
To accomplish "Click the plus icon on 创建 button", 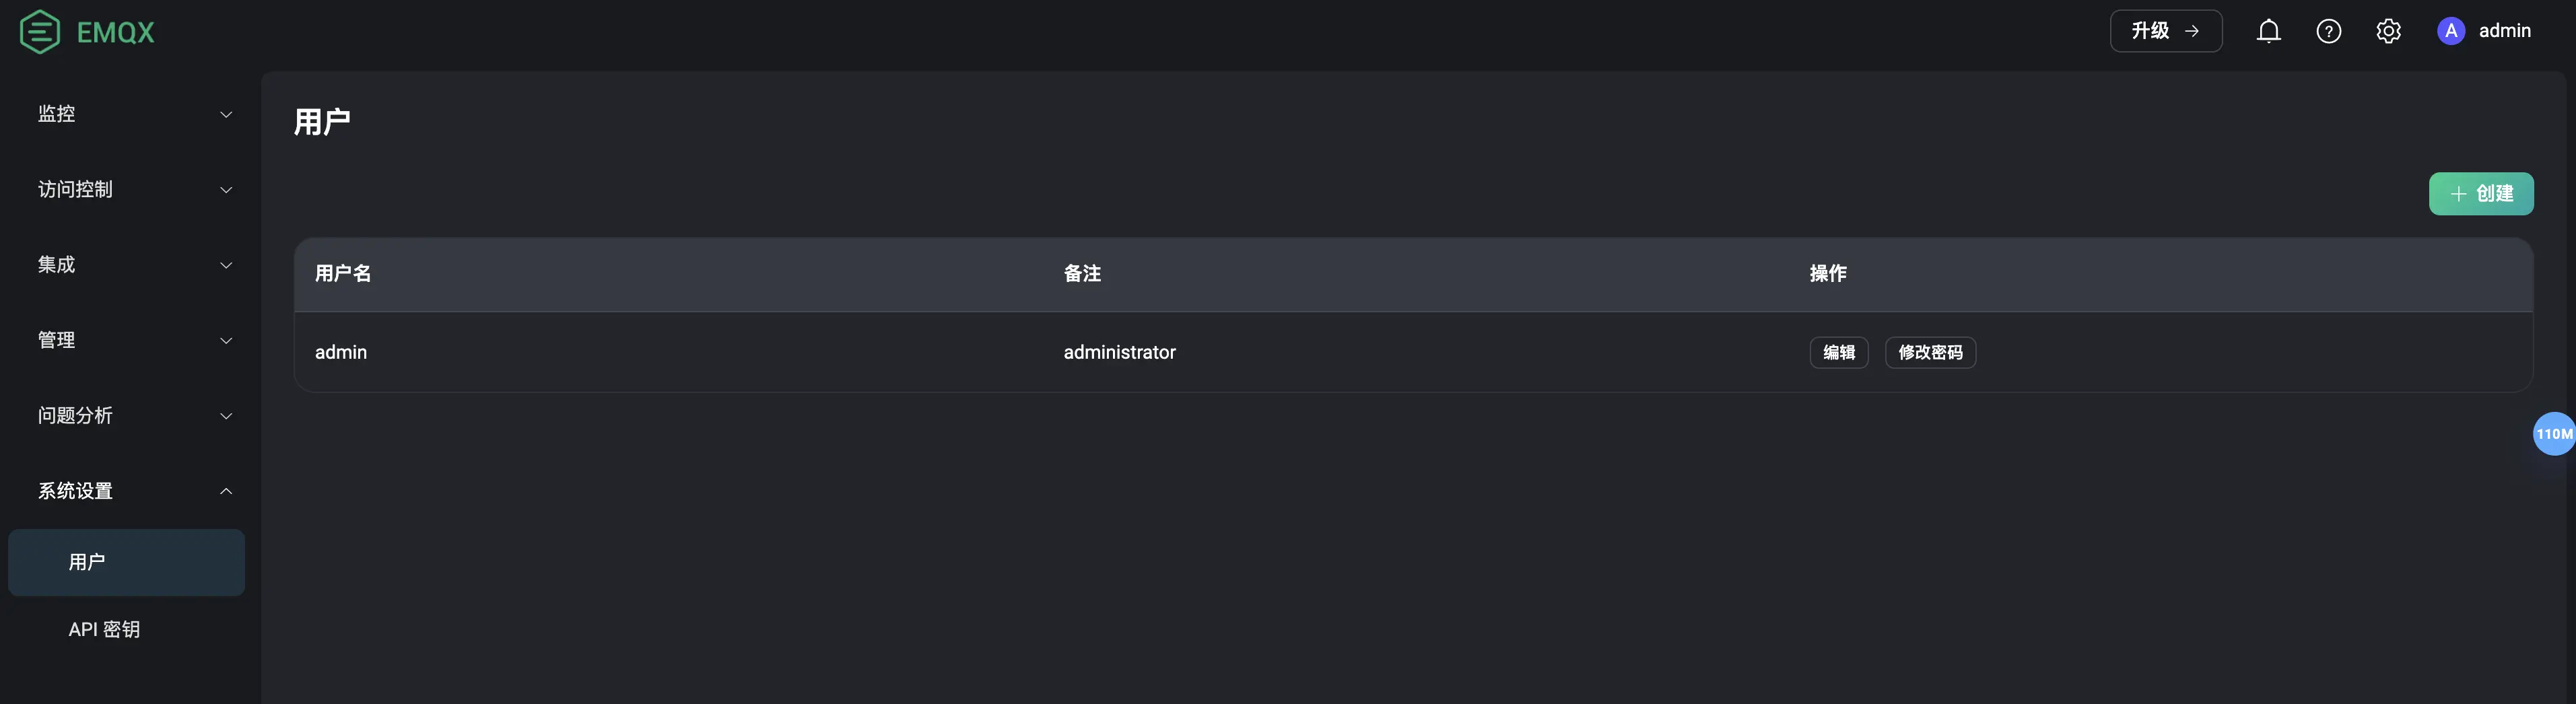I will coord(2458,194).
